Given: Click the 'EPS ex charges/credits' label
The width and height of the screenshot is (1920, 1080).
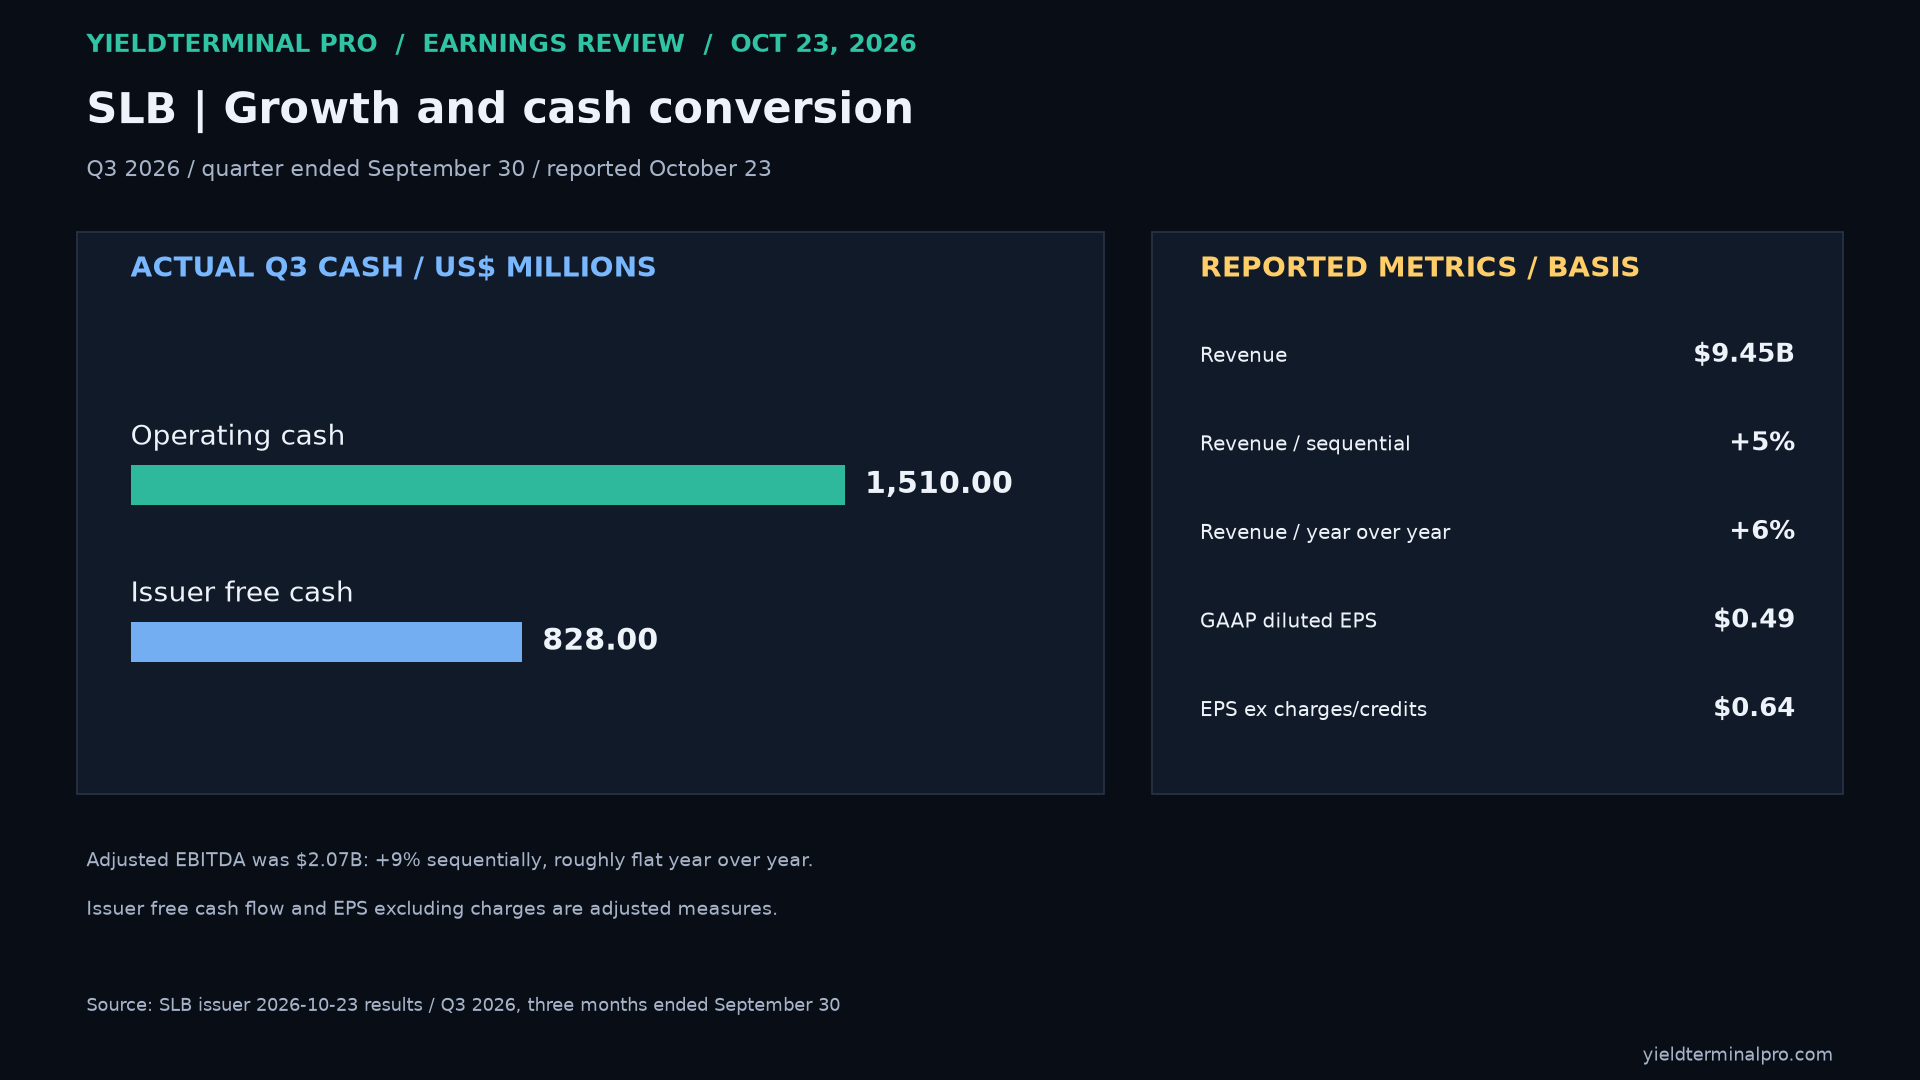Looking at the screenshot, I should [x=1313, y=710].
